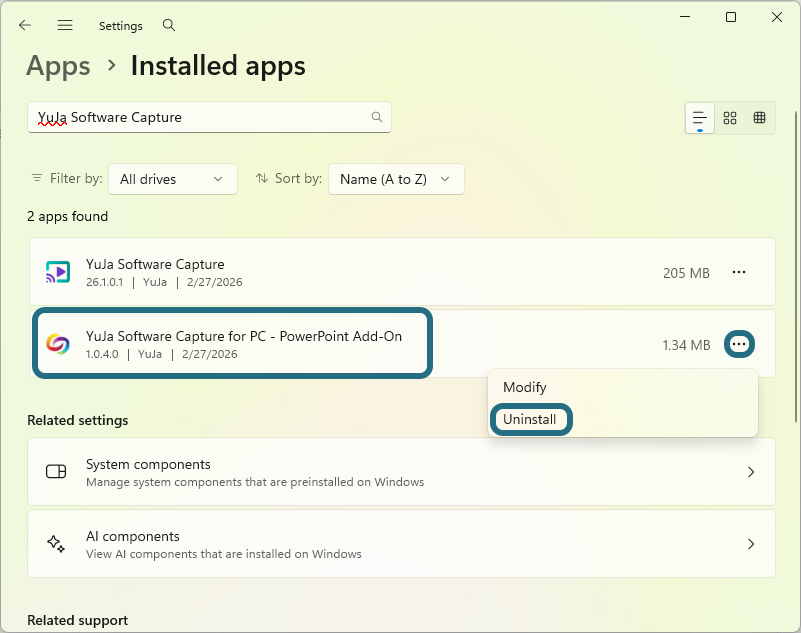This screenshot has width=801, height=633.
Task: Switch to grid view layout
Action: (x=729, y=118)
